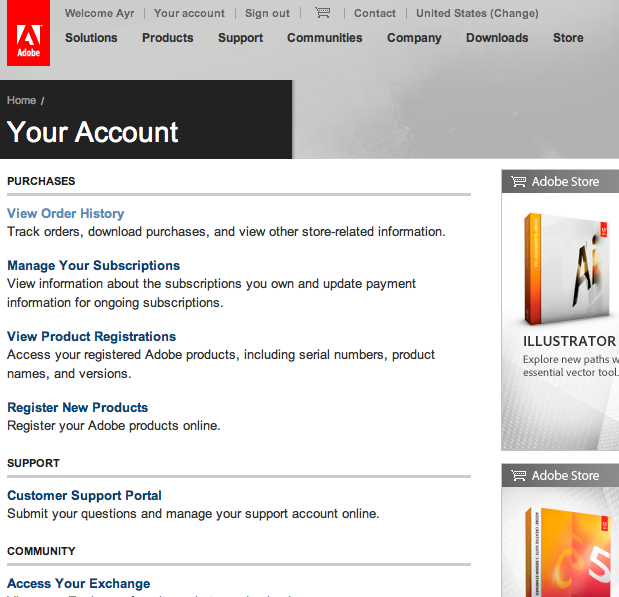
Task: Click cart icon in lower Adobe Store banner
Action: click(x=518, y=475)
